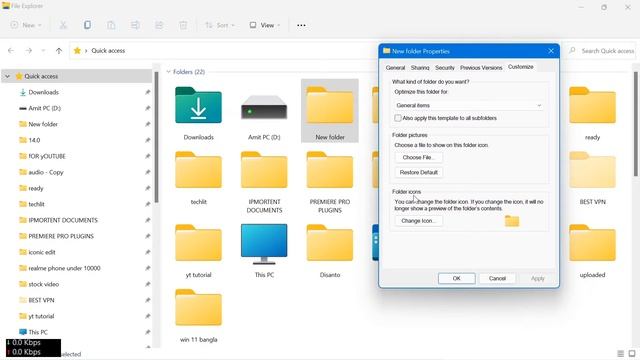Viewport: 640px width, 360px height.
Task: Click the Rename icon in toolbar
Action: (x=135, y=25)
